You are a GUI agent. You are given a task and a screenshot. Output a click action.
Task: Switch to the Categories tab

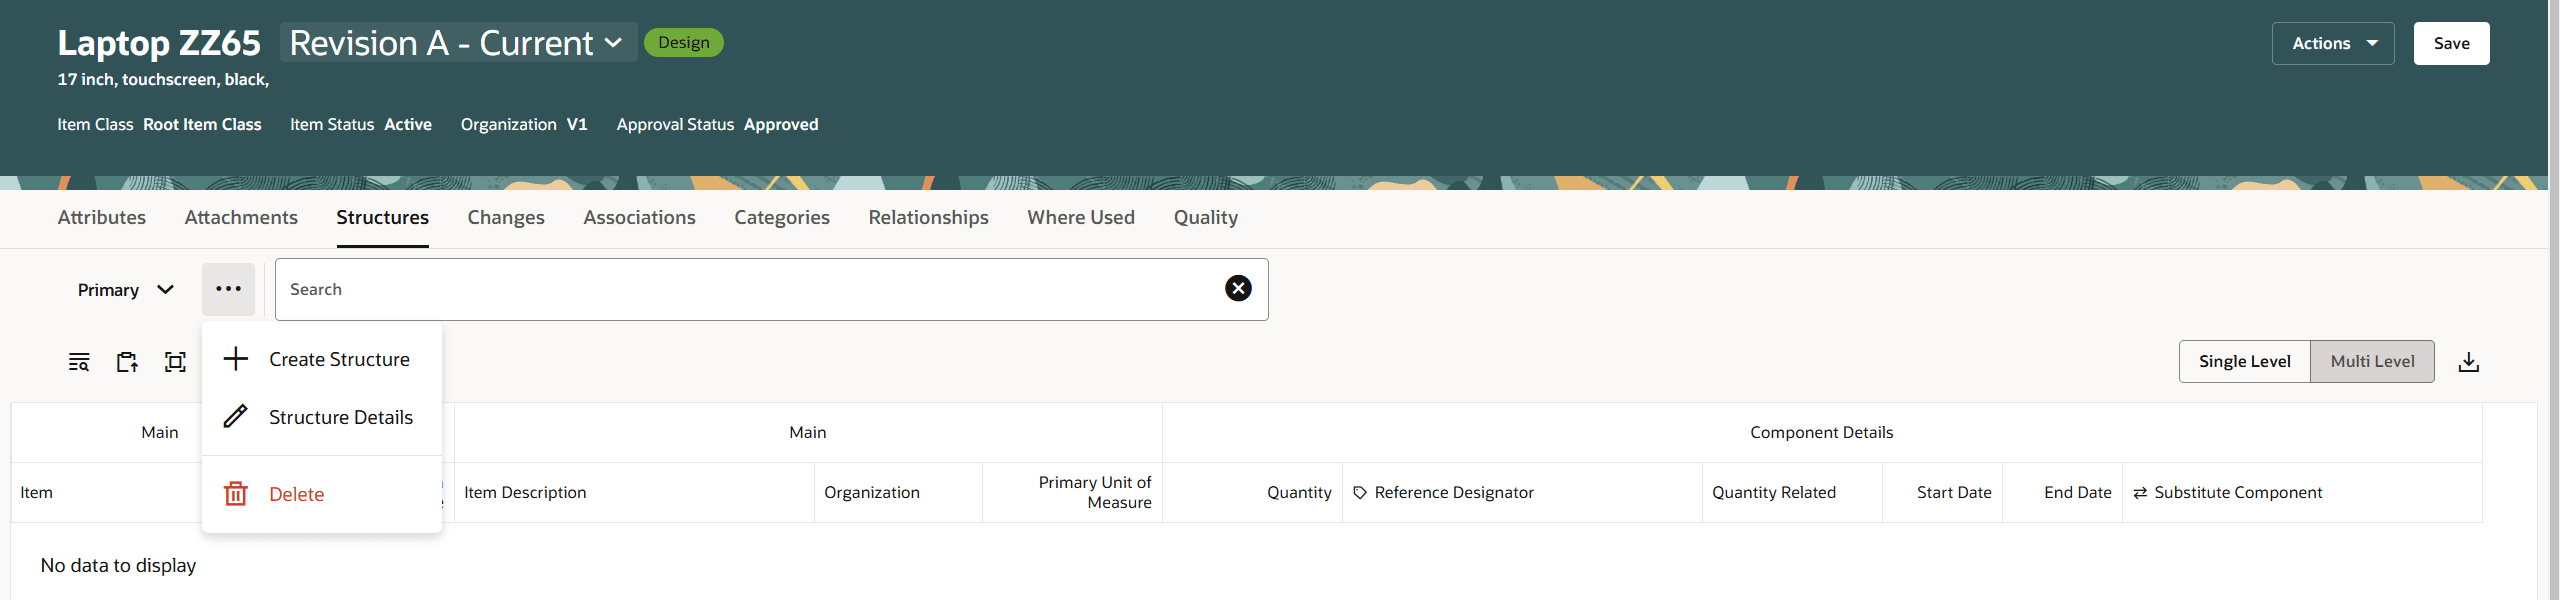(x=782, y=218)
